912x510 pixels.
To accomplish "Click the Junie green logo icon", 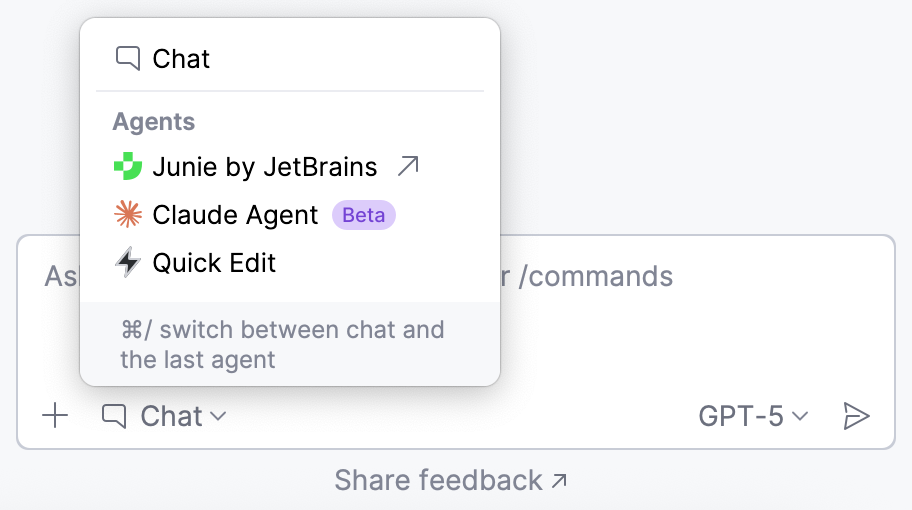I will (x=128, y=167).
